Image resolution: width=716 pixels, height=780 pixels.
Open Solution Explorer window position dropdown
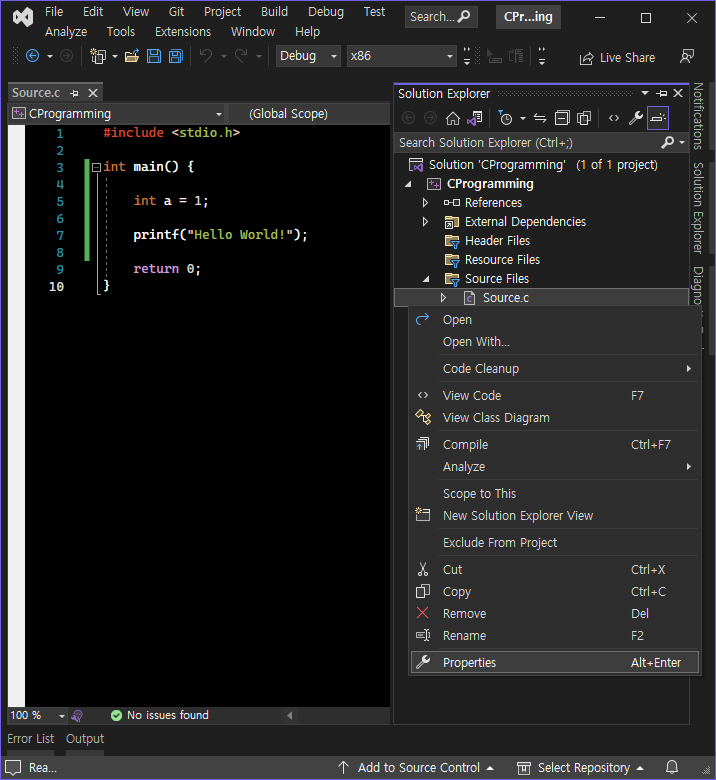click(x=645, y=93)
